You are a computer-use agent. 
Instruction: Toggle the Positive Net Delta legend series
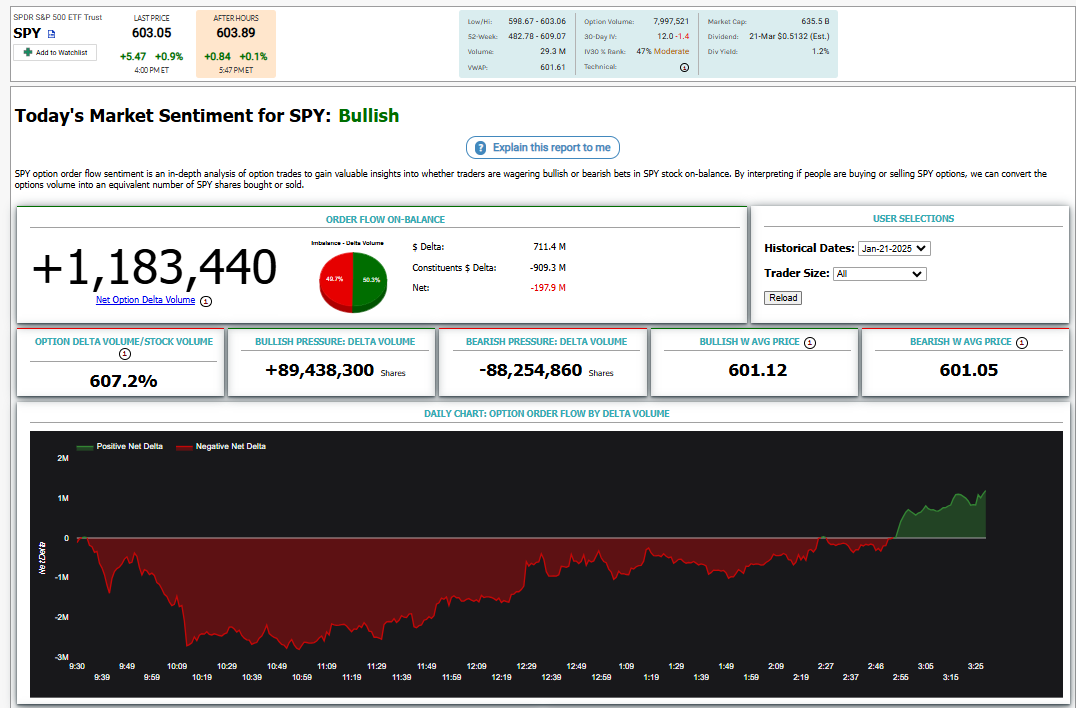(119, 447)
